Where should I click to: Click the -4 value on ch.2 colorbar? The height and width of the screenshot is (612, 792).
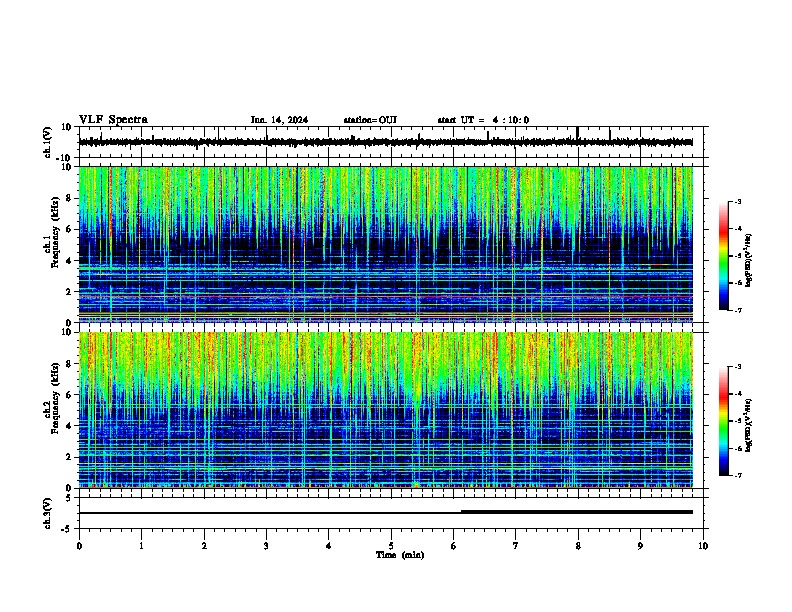[x=737, y=394]
